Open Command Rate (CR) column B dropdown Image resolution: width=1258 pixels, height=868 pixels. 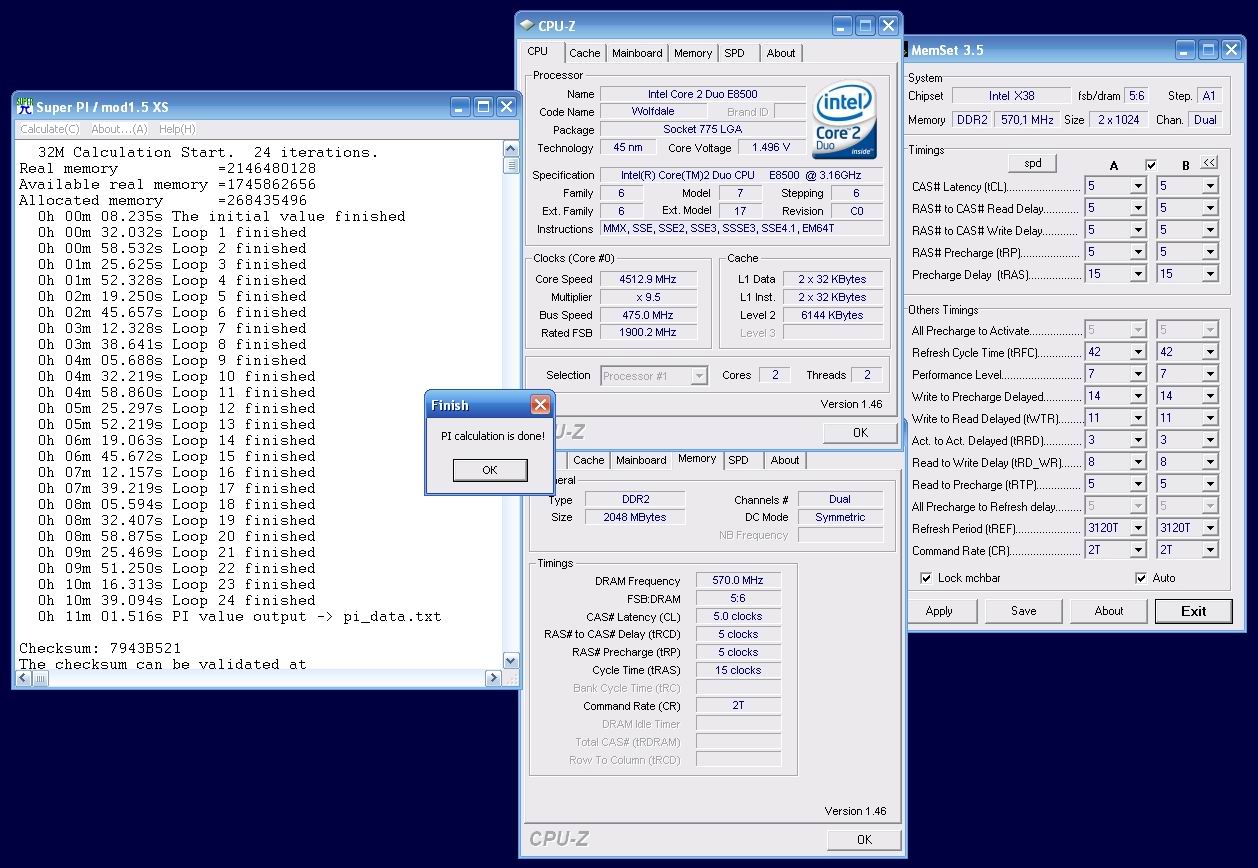coord(1210,550)
